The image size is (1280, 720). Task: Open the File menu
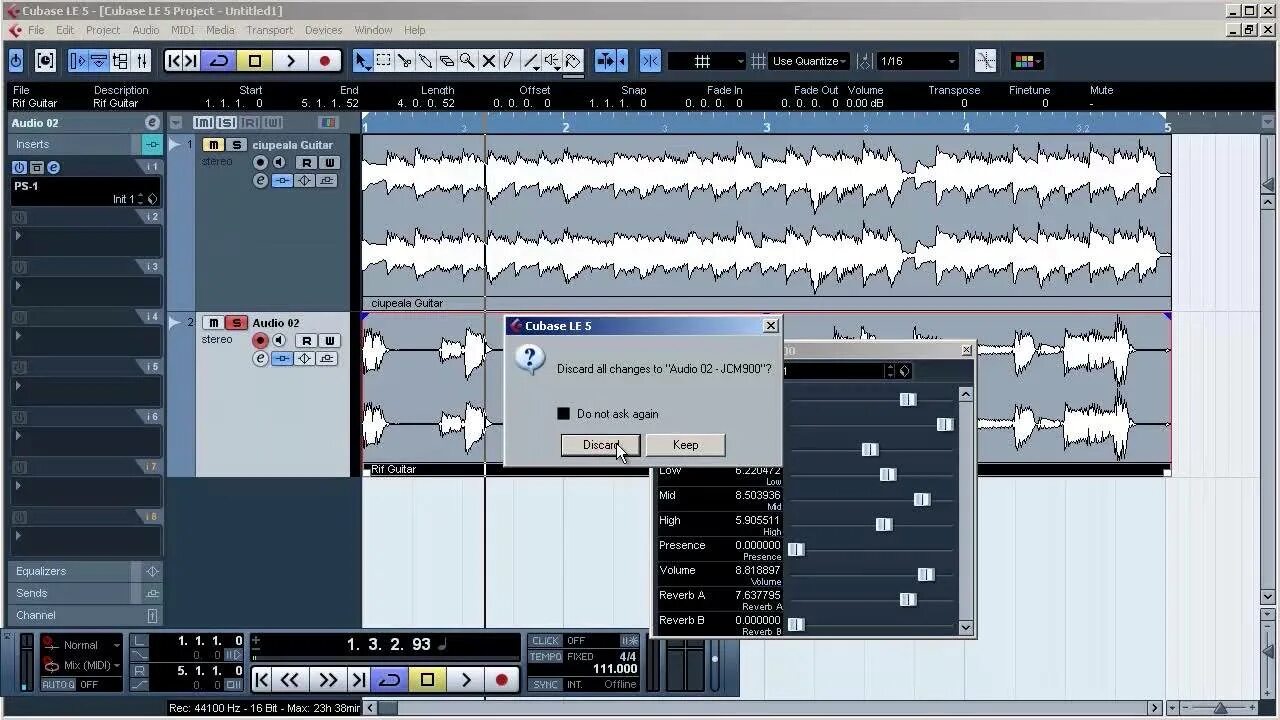coord(36,30)
